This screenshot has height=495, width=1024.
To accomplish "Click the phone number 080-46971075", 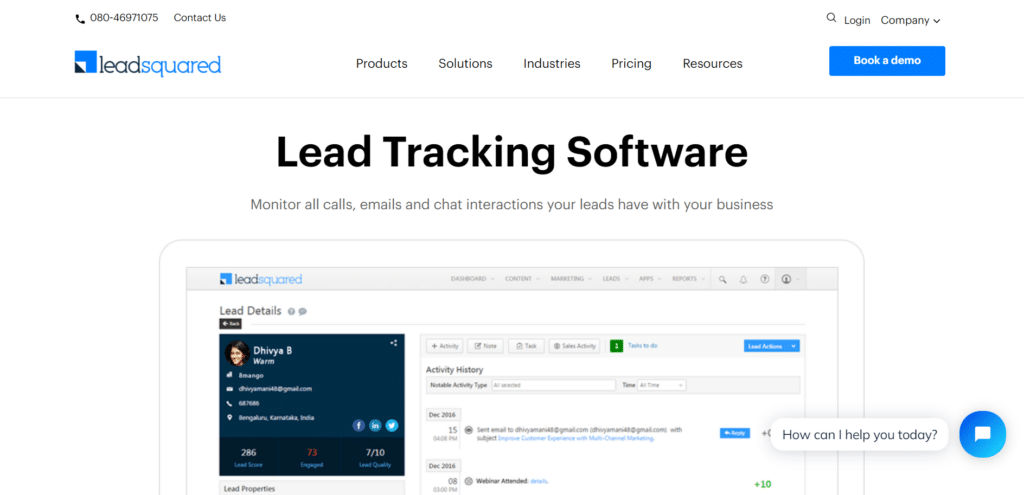I will click(124, 18).
